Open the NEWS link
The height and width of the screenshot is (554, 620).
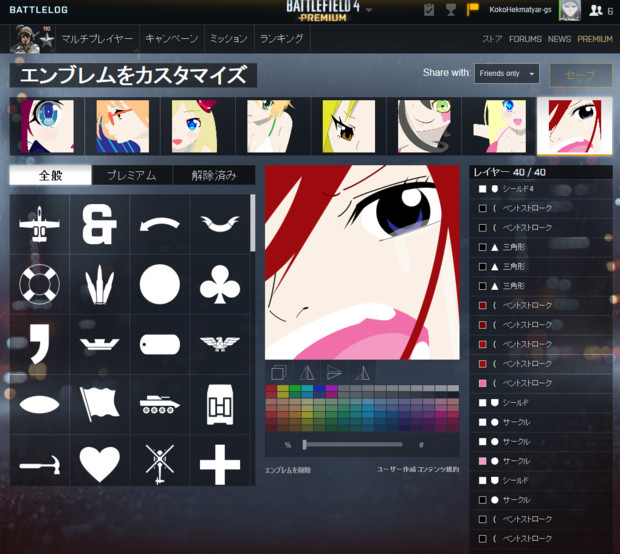click(559, 39)
